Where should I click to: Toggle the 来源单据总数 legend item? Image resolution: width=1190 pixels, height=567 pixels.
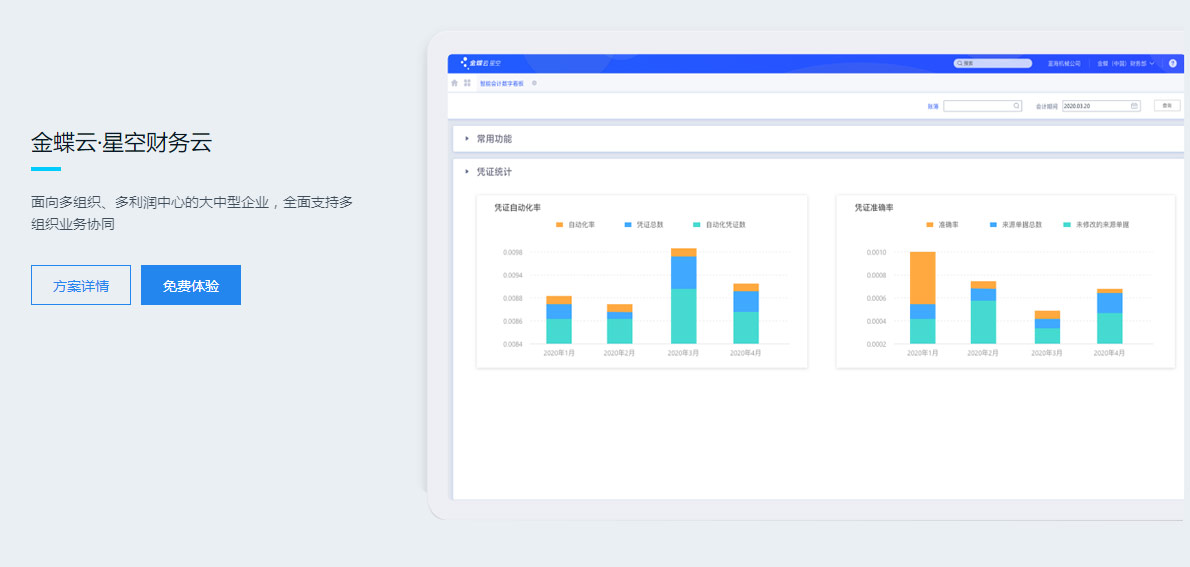(1015, 225)
